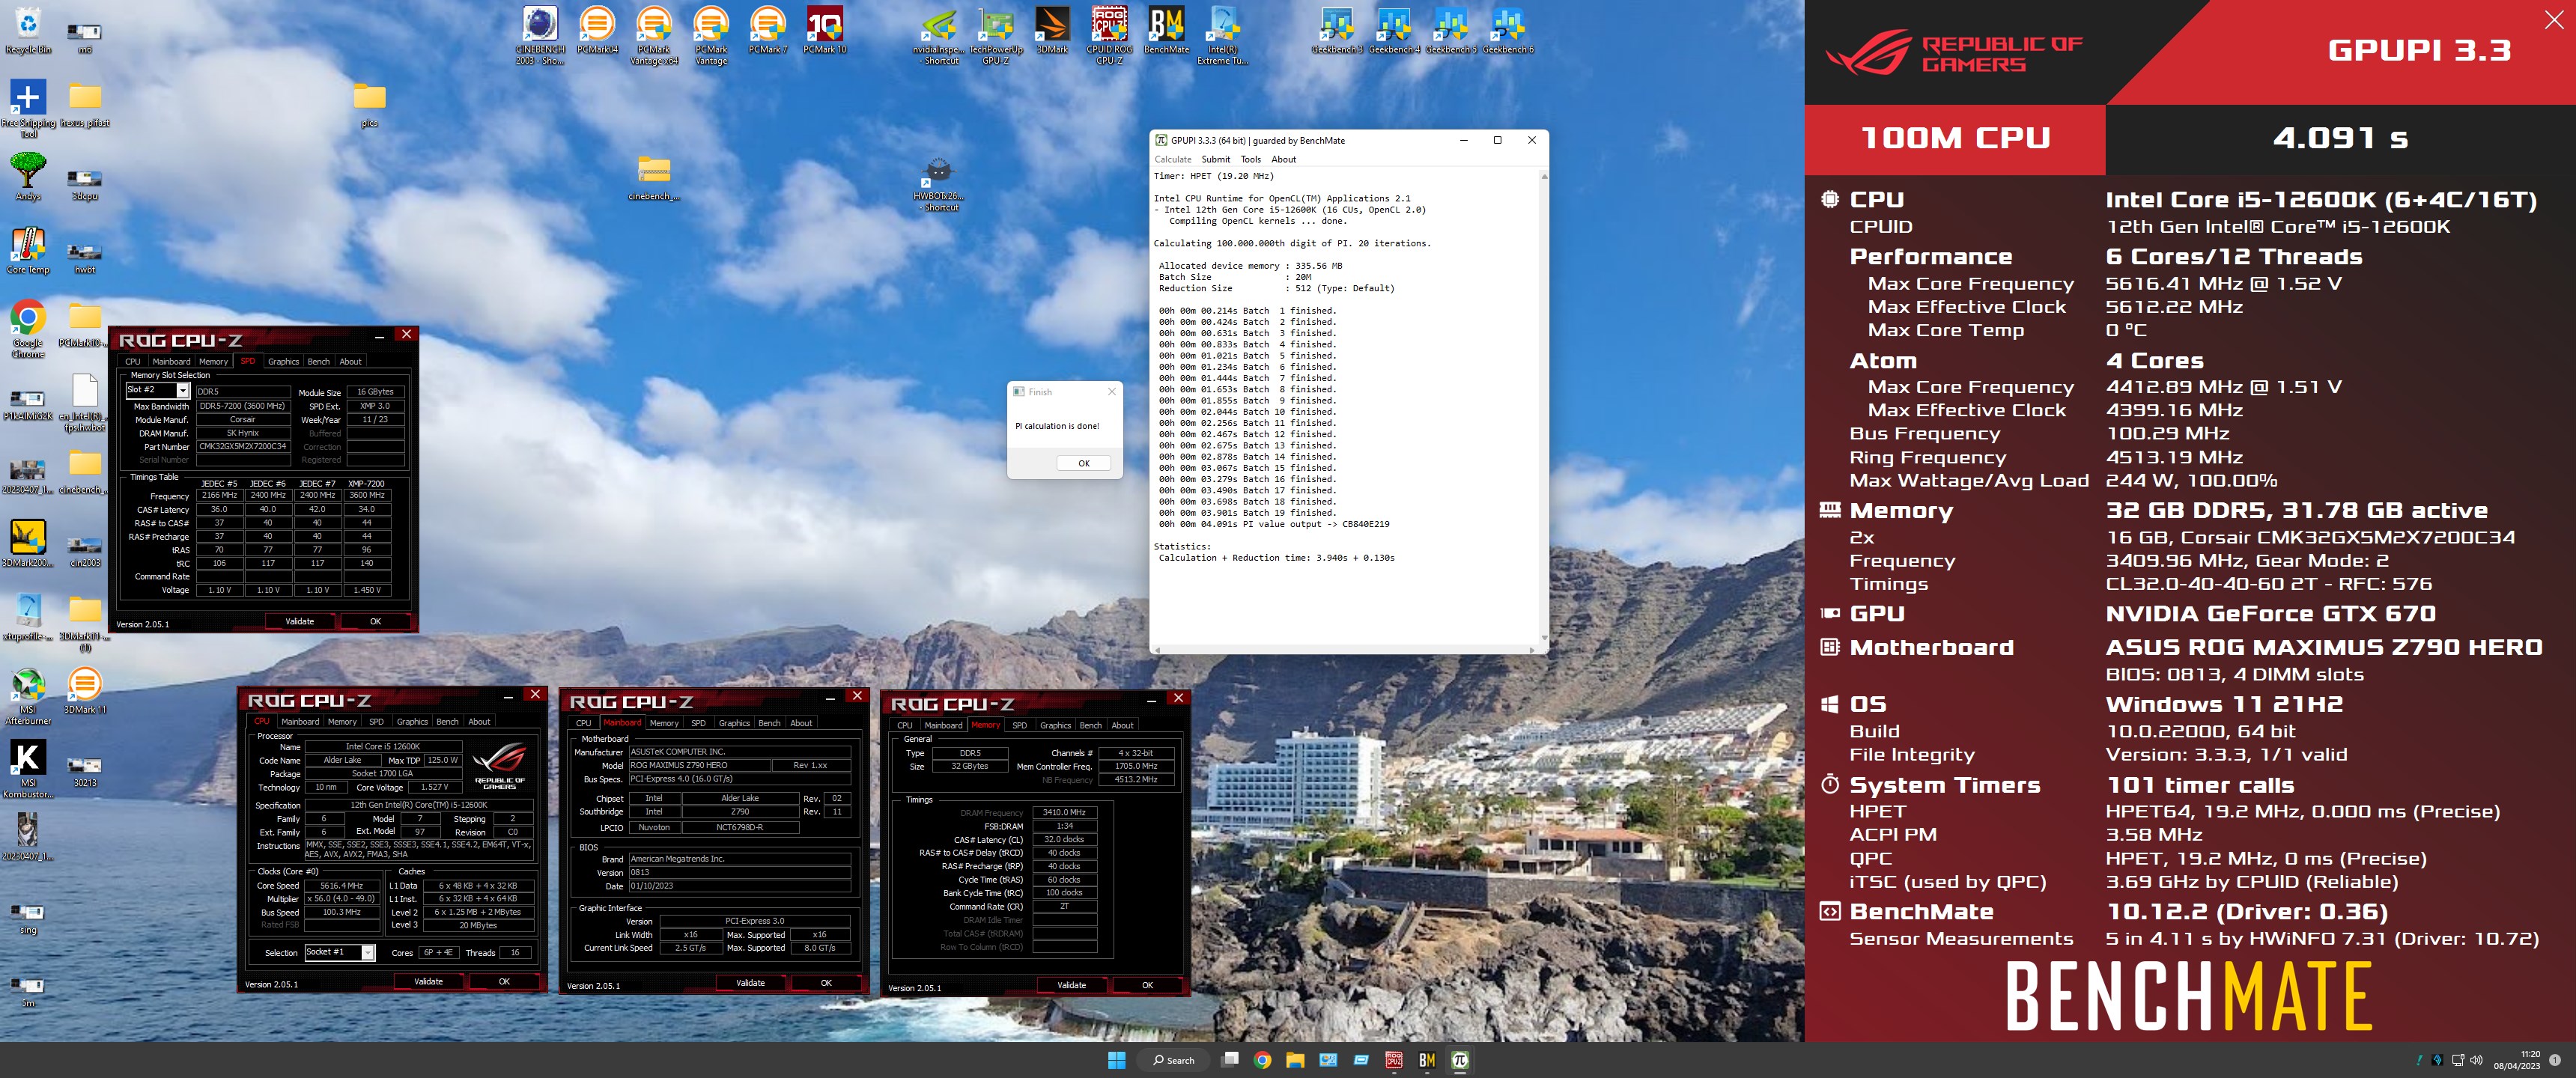This screenshot has width=2576, height=1078.
Task: Launch Geekbench 3 desktop shortcut
Action: [1337, 30]
